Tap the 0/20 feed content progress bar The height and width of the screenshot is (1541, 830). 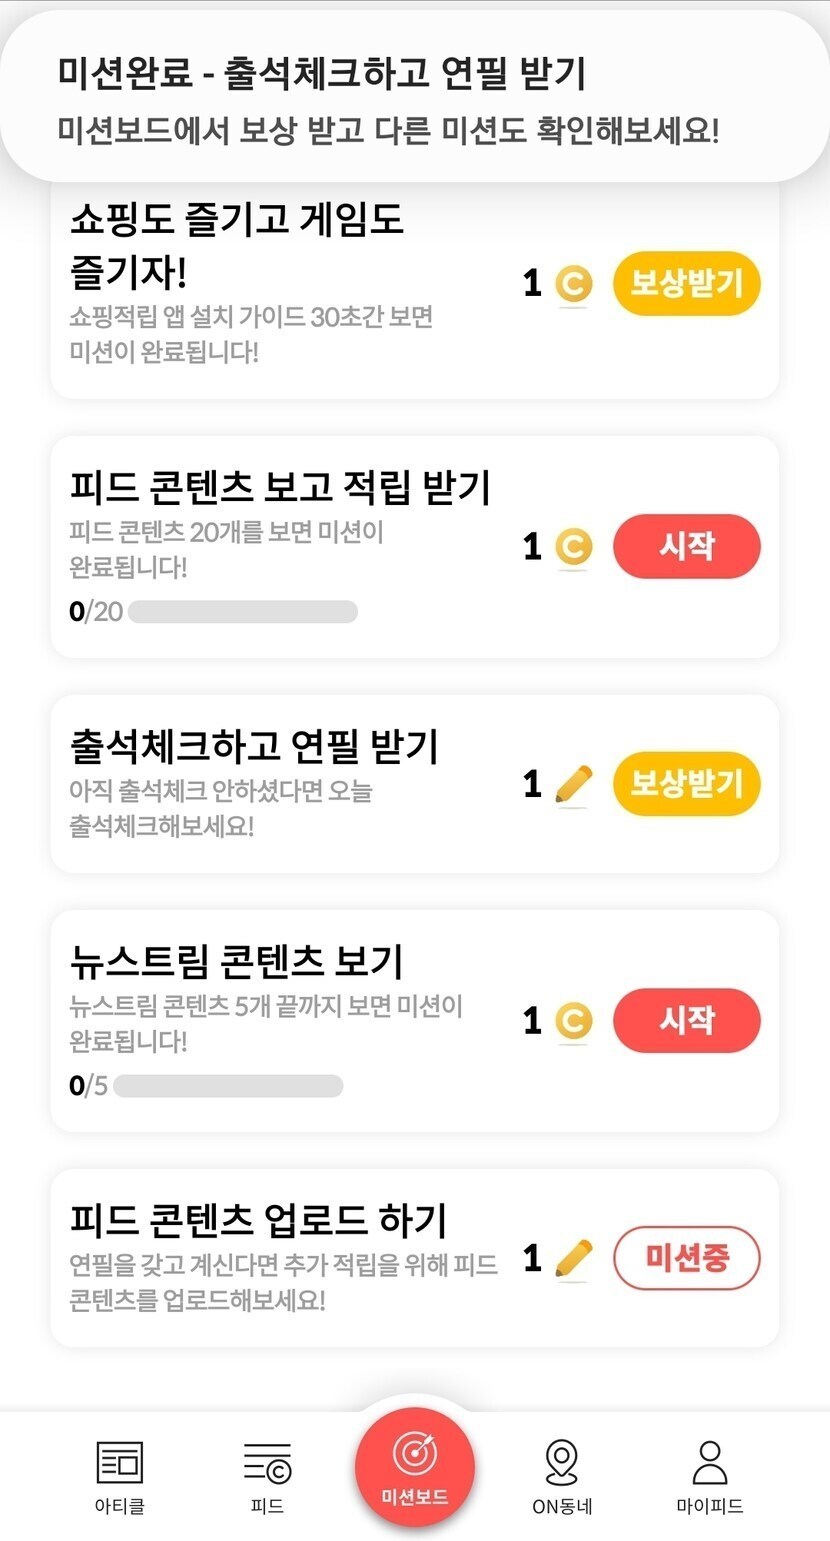pyautogui.click(x=242, y=612)
